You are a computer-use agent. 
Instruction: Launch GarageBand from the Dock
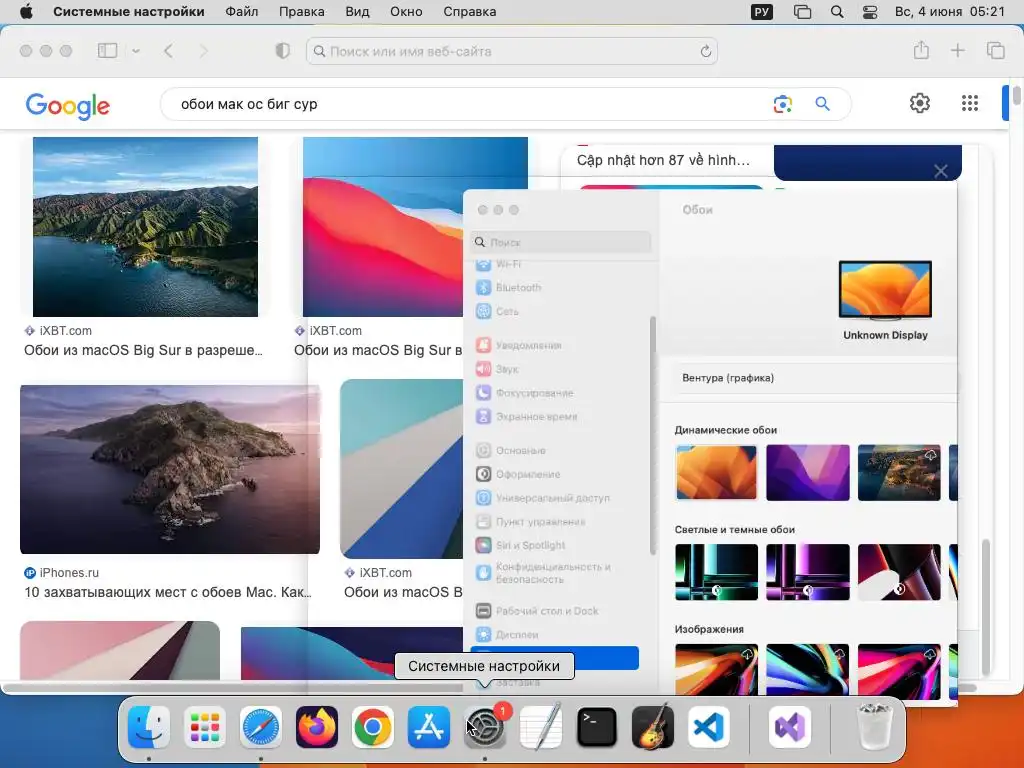(652, 727)
